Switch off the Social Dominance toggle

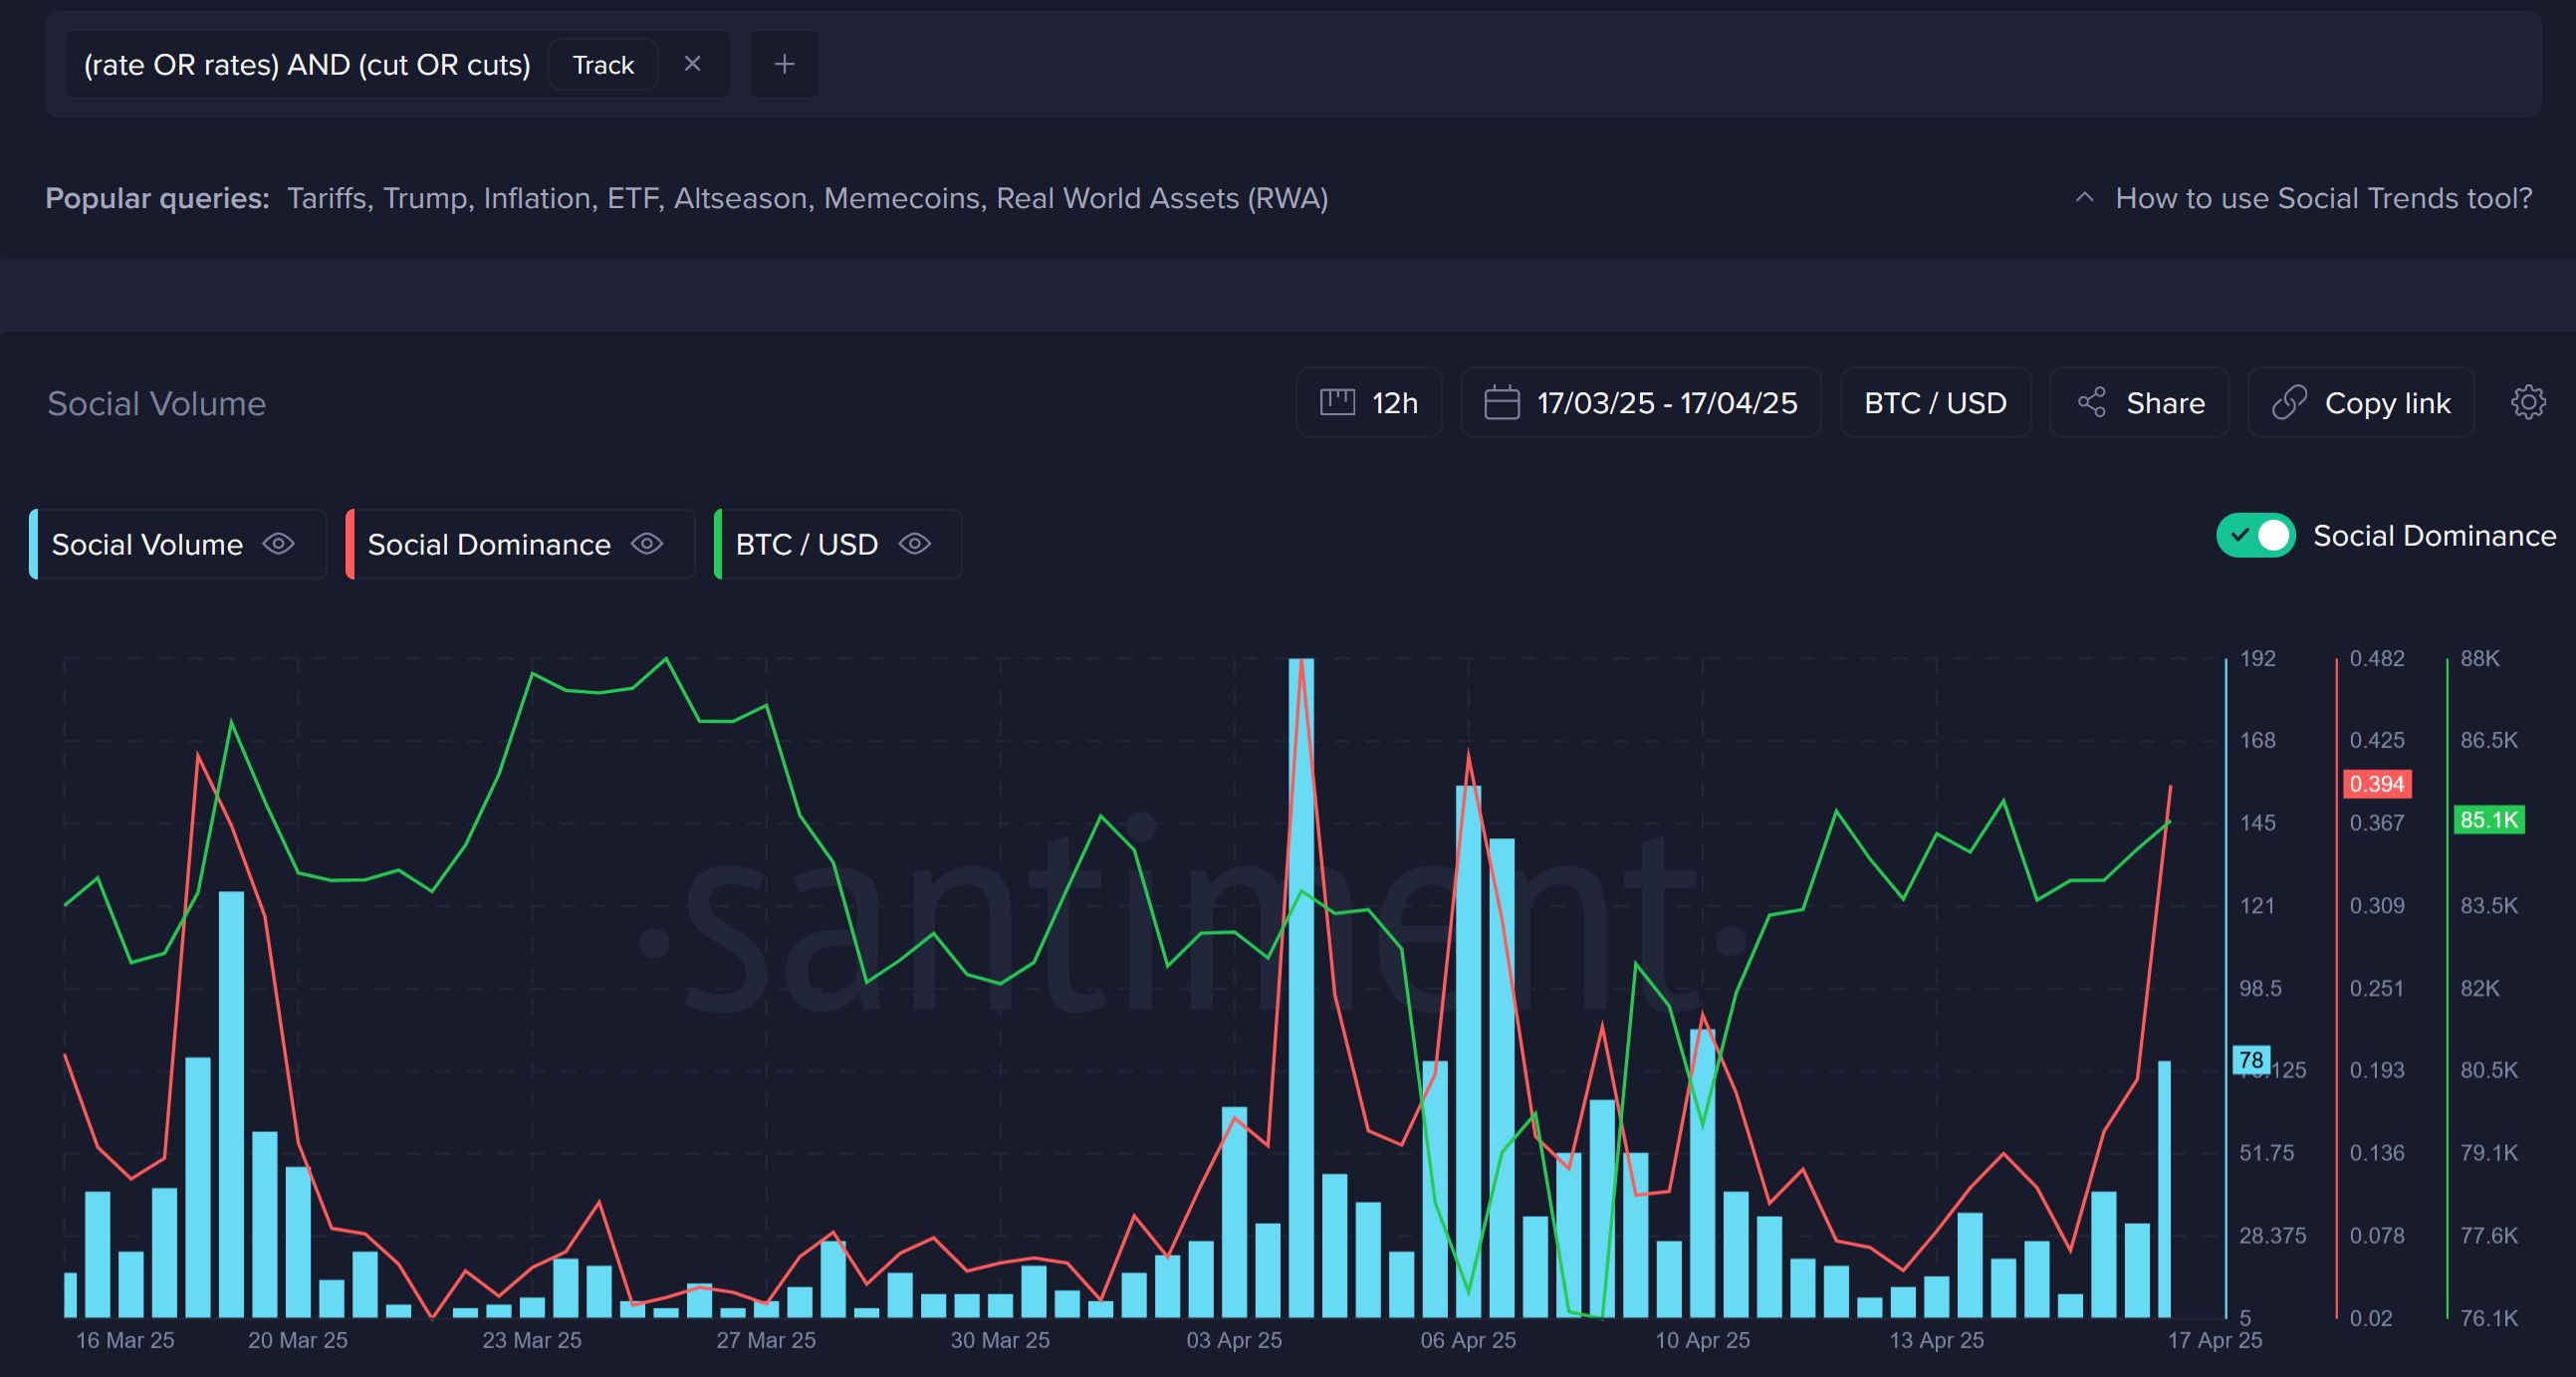pyautogui.click(x=2255, y=535)
